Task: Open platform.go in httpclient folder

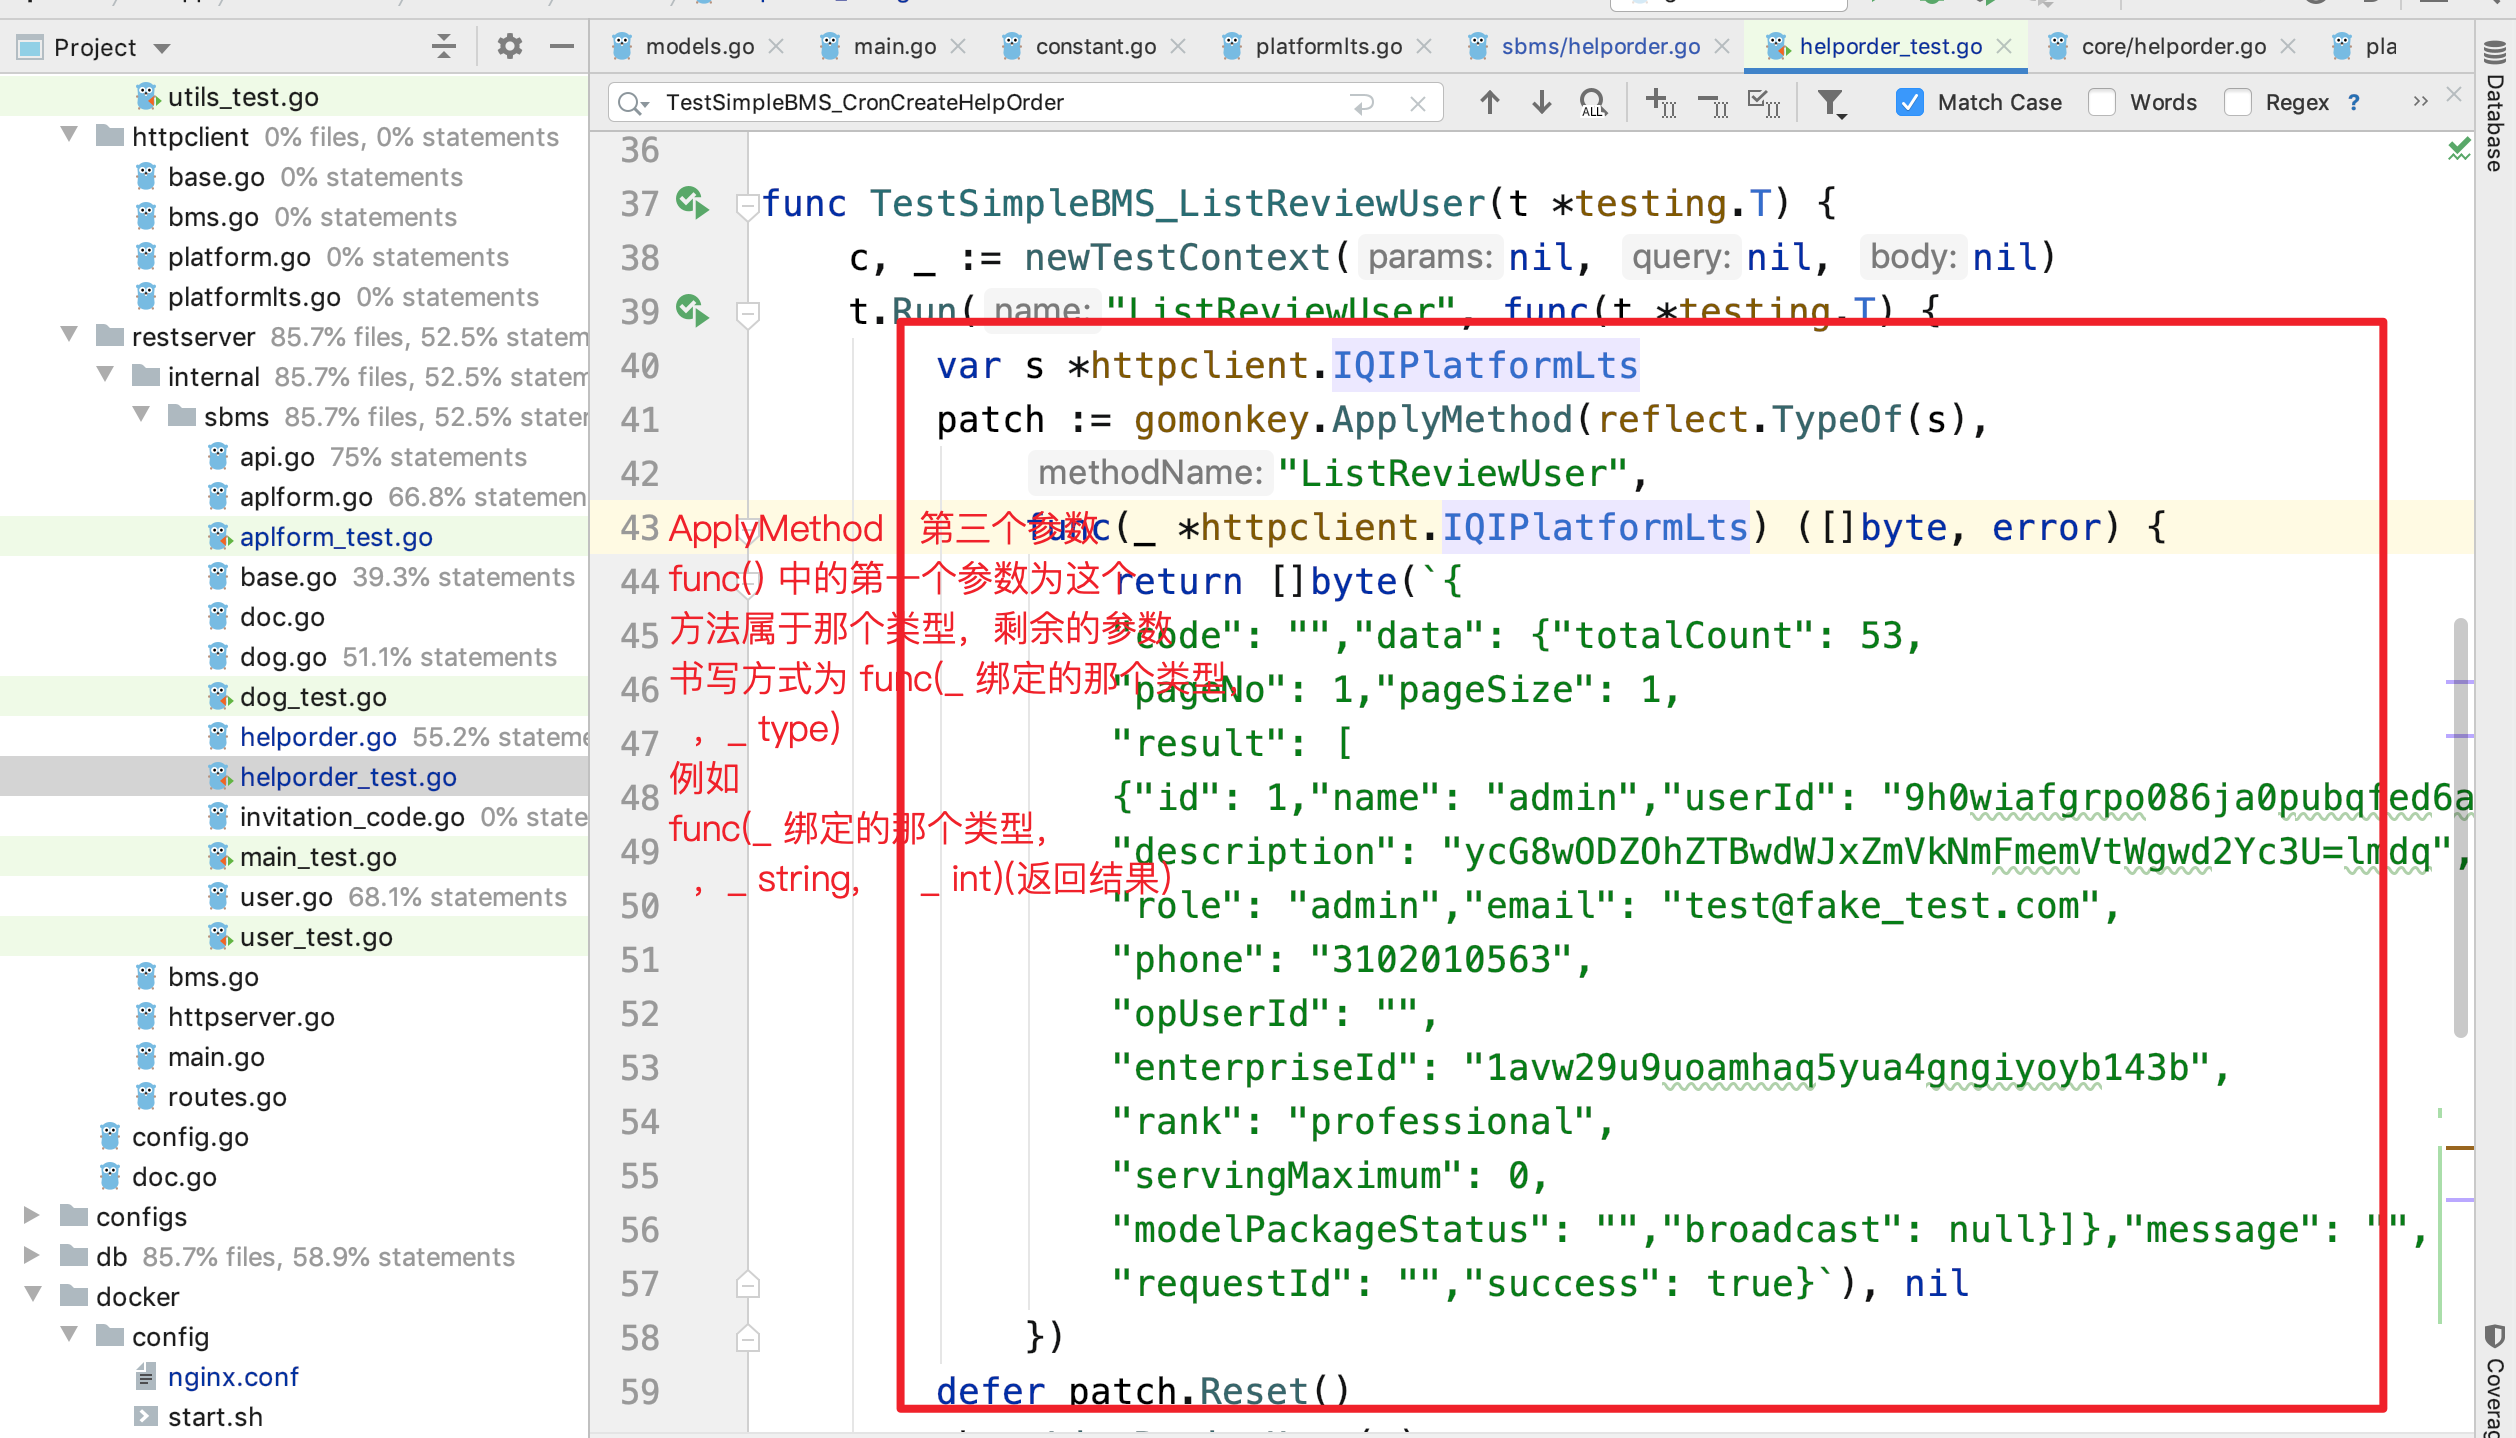Action: [x=239, y=257]
